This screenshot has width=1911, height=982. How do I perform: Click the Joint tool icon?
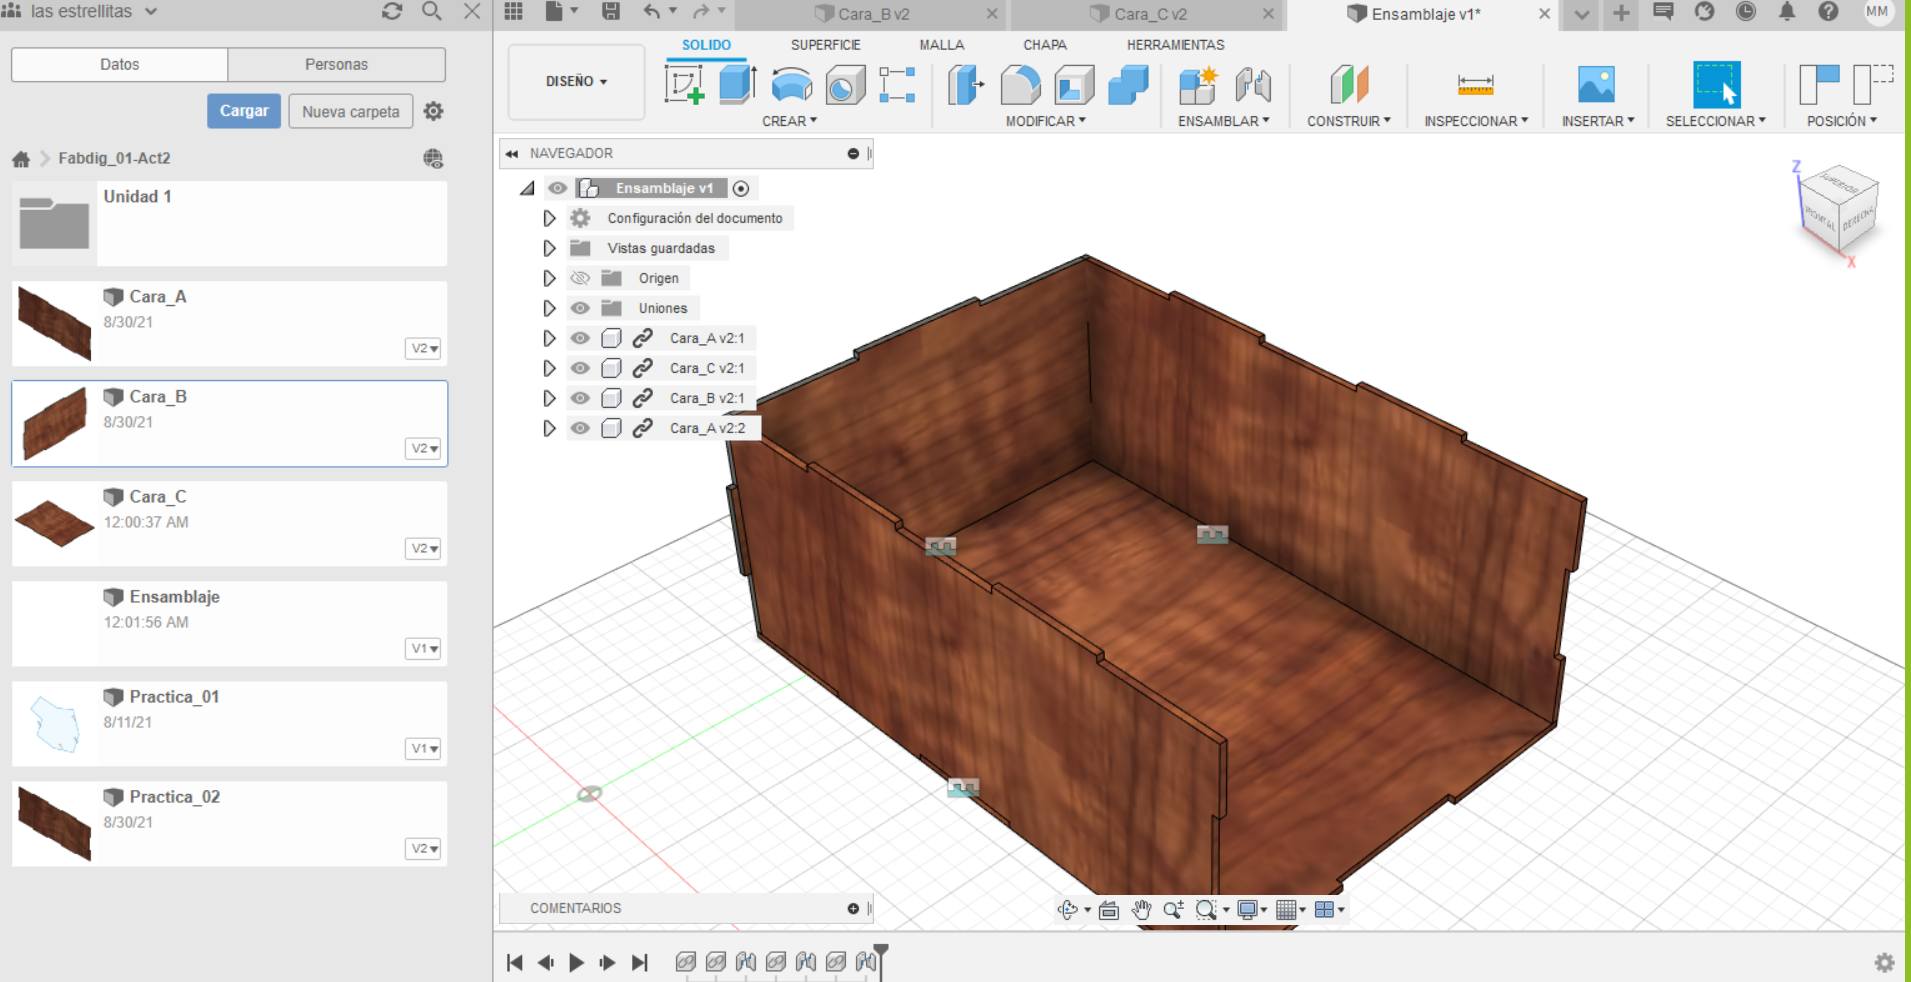pos(1252,84)
